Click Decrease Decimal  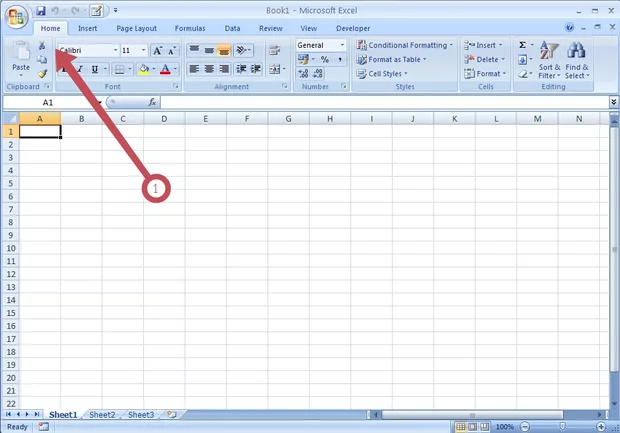[318, 74]
